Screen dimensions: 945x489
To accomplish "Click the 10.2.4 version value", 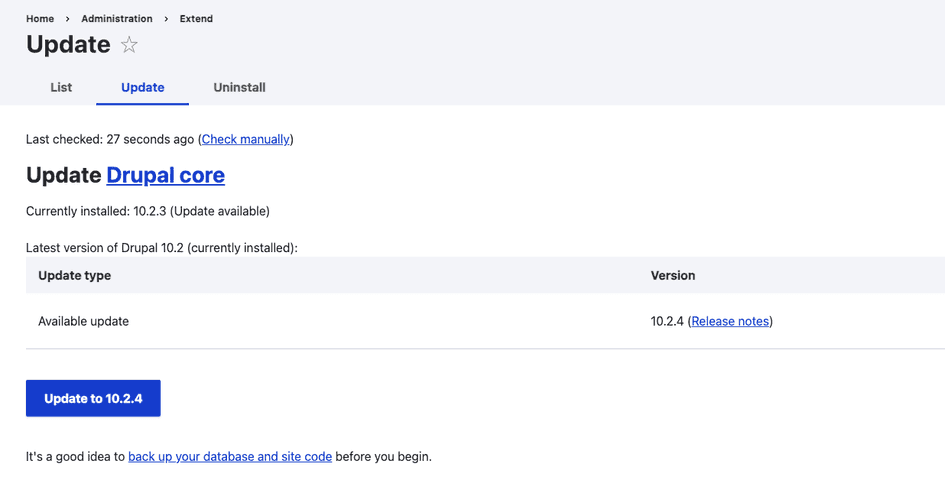I will (x=667, y=321).
